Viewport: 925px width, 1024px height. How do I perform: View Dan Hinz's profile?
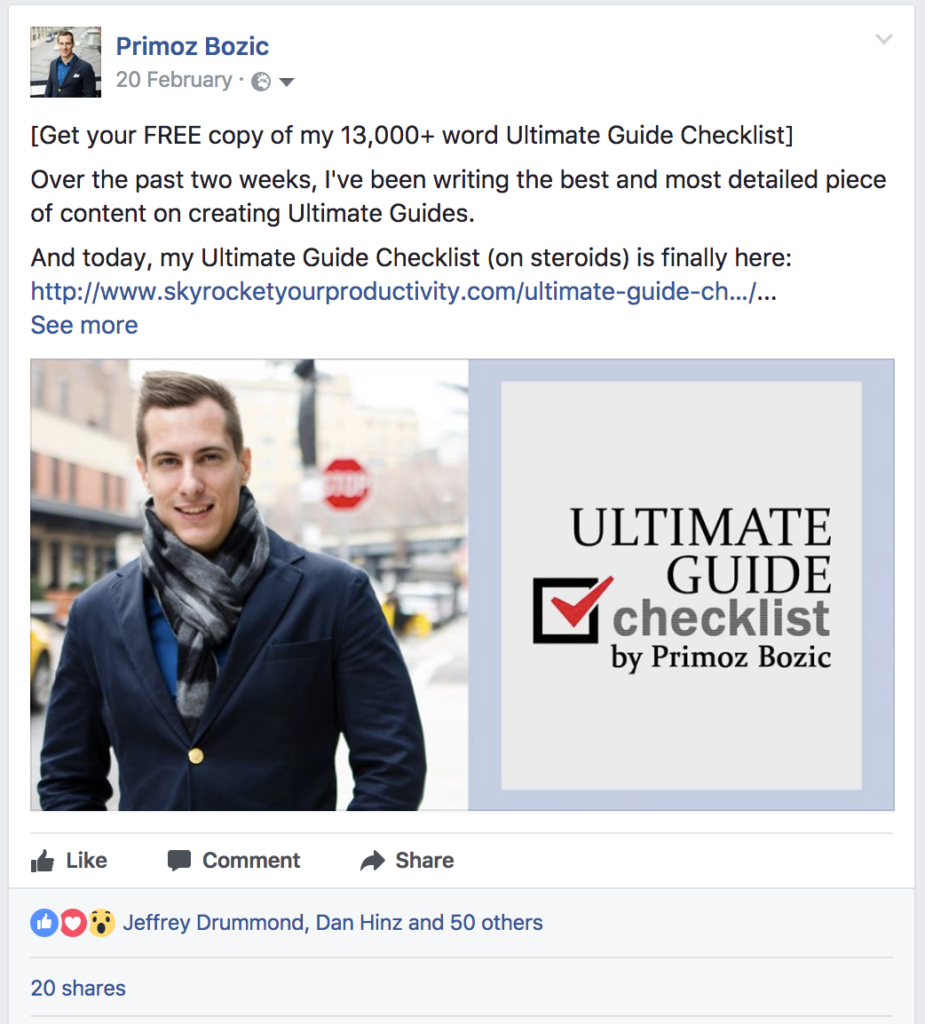click(359, 923)
